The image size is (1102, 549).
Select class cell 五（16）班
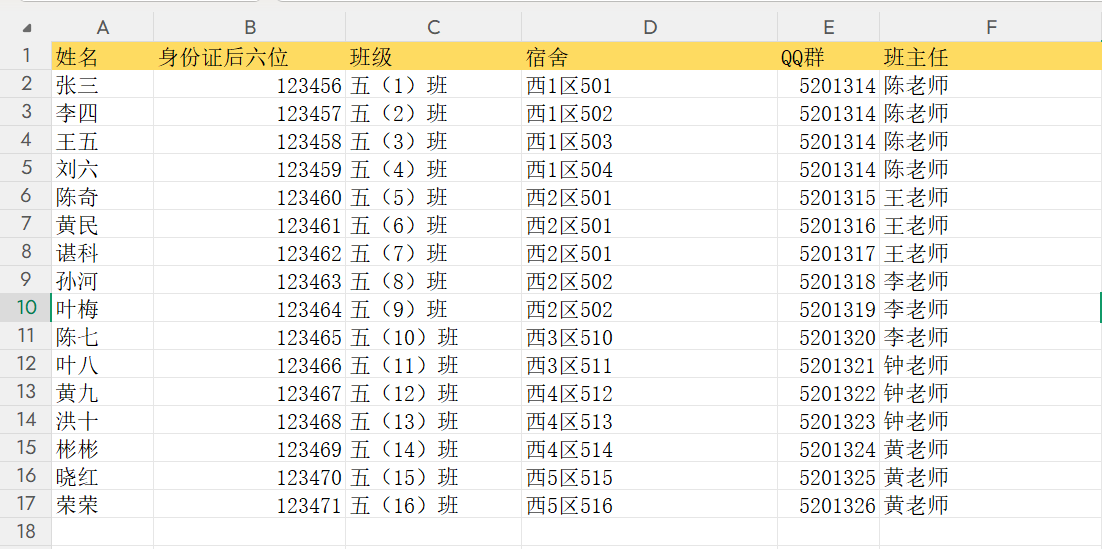[434, 505]
